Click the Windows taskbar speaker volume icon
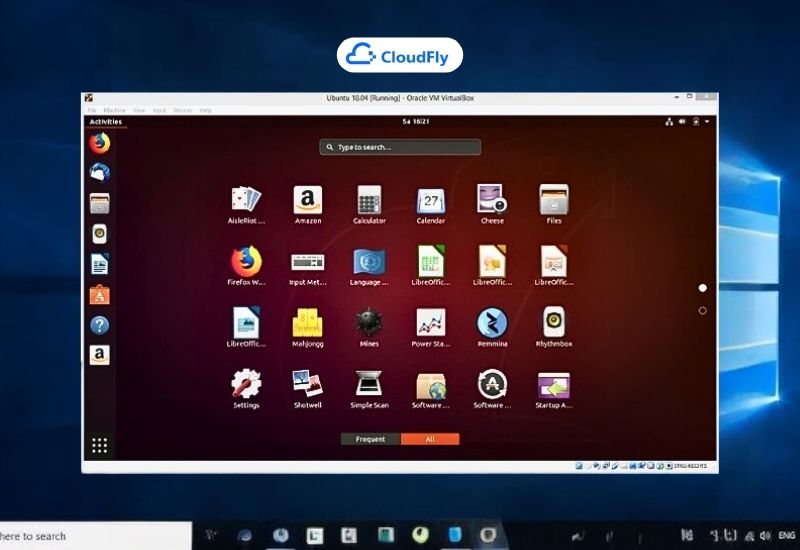This screenshot has height=550, width=800. pyautogui.click(x=765, y=536)
